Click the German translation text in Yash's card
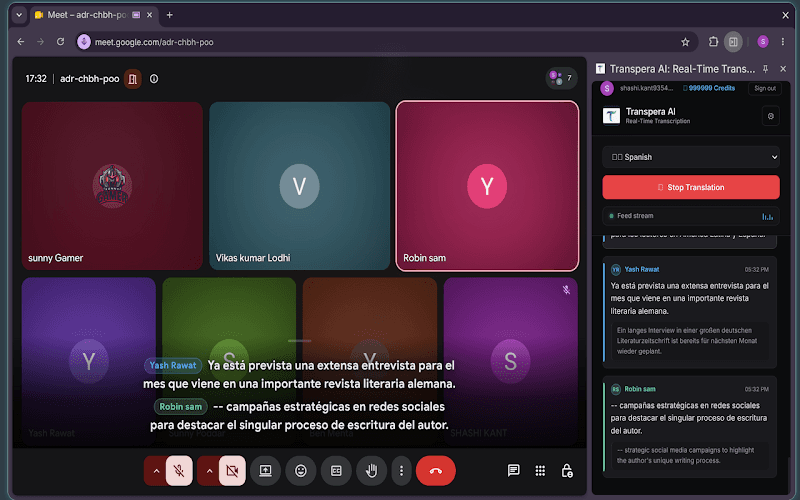Viewport: 800px width, 500px height. point(687,341)
